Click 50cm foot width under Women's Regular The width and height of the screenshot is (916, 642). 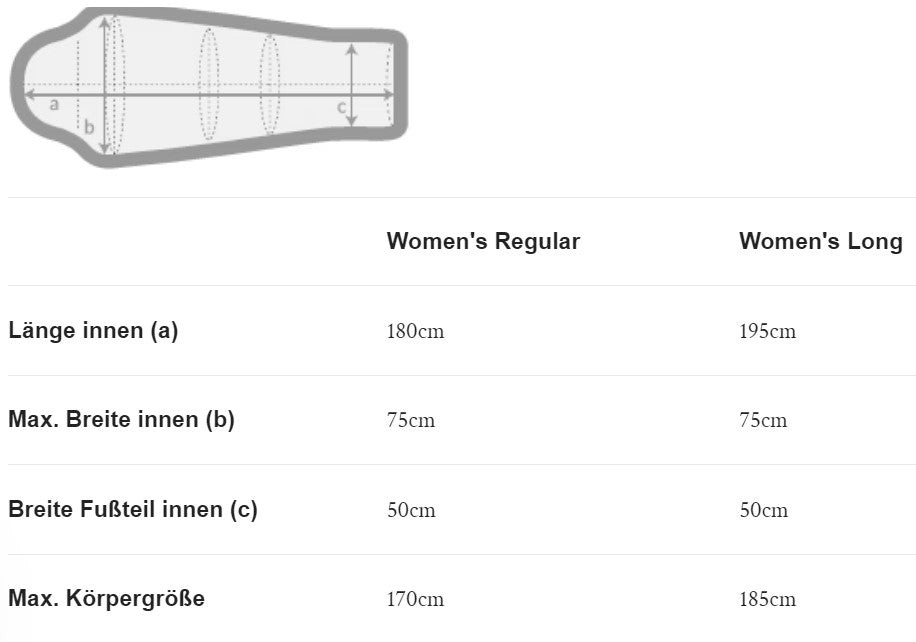tap(411, 511)
